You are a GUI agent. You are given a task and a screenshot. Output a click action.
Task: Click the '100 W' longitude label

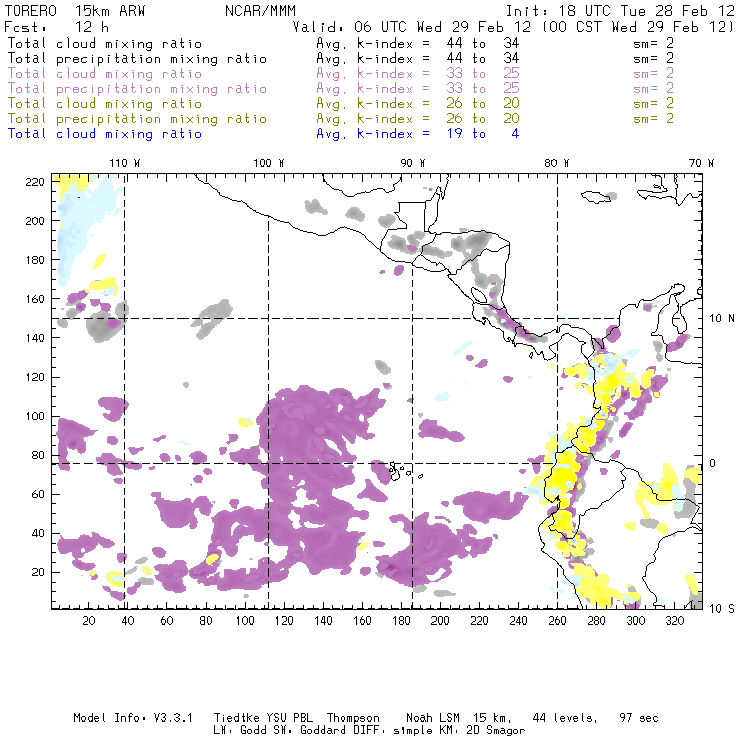point(268,163)
